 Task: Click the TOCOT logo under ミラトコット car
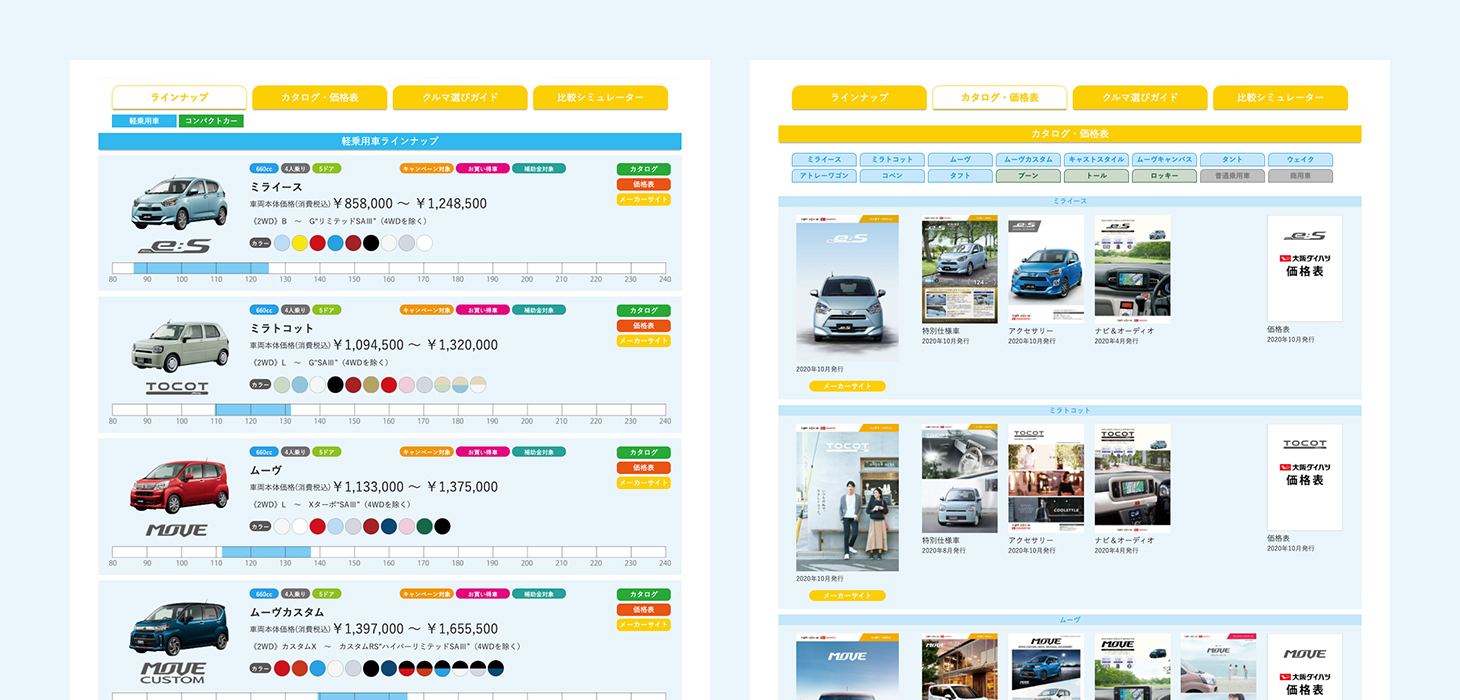pyautogui.click(x=177, y=388)
